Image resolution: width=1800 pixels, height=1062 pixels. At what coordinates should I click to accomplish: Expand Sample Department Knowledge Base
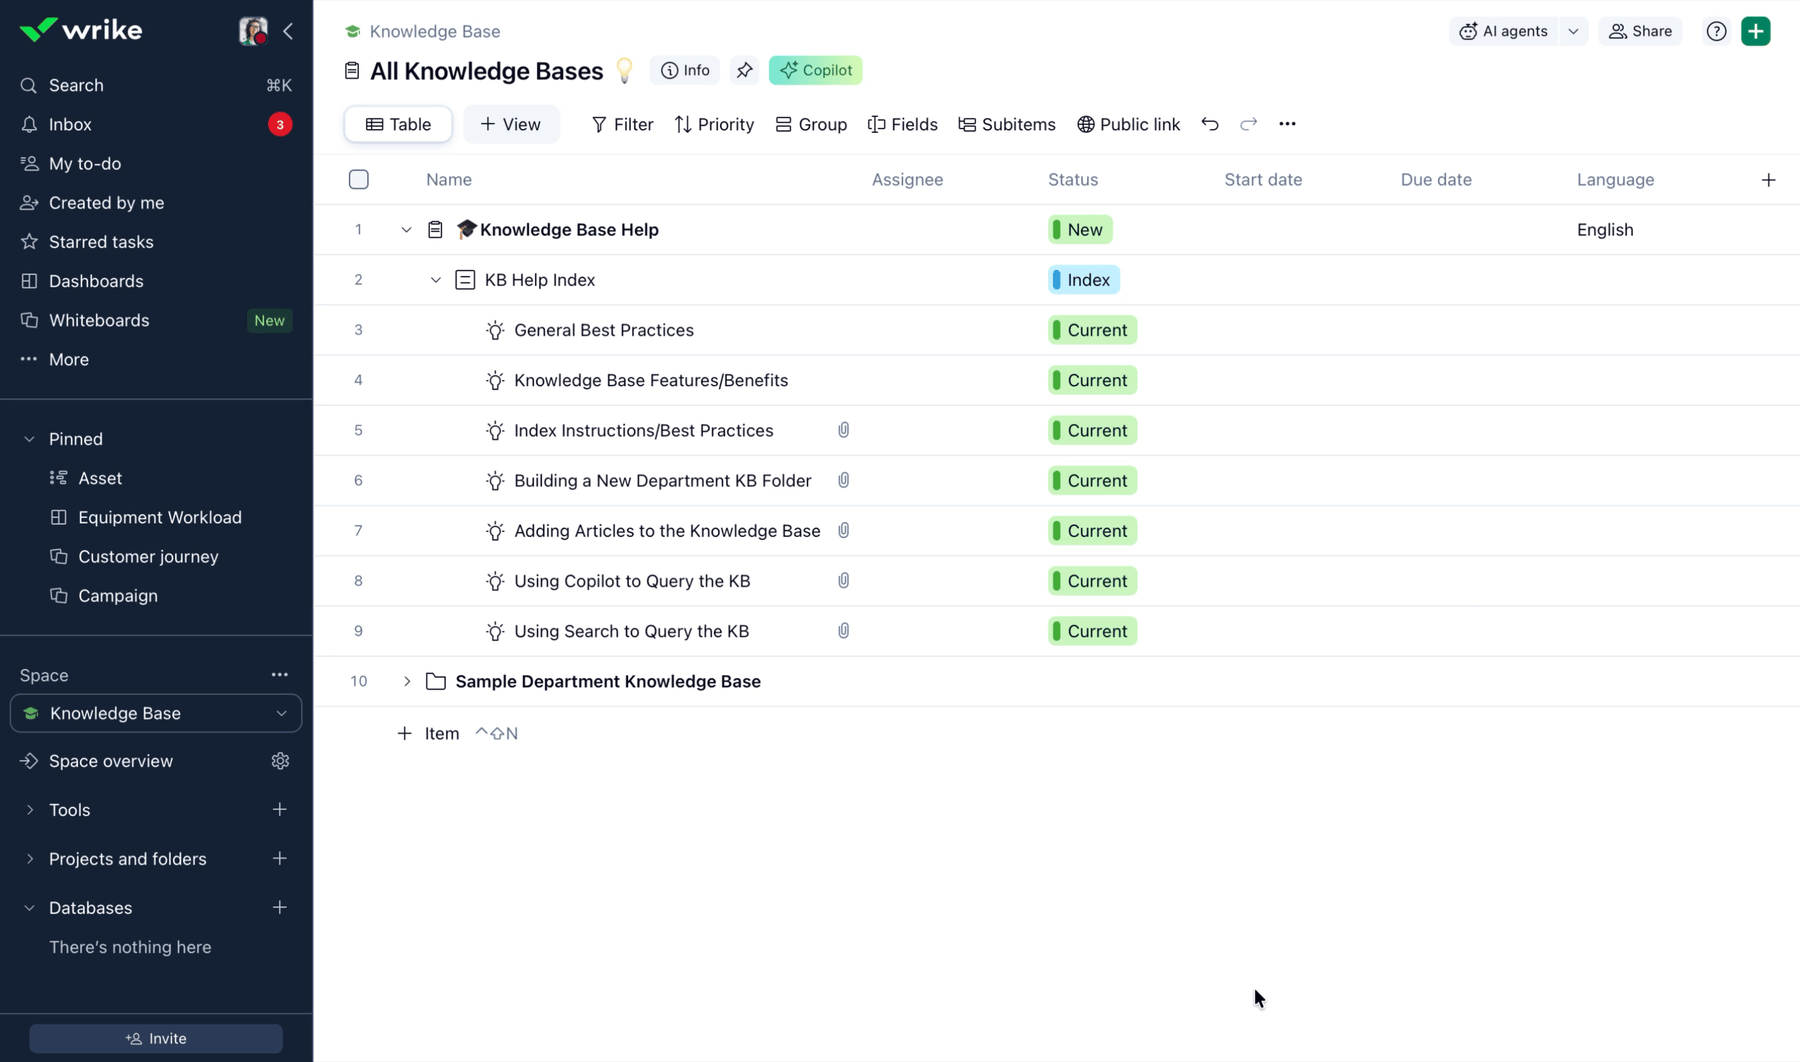pyautogui.click(x=406, y=681)
